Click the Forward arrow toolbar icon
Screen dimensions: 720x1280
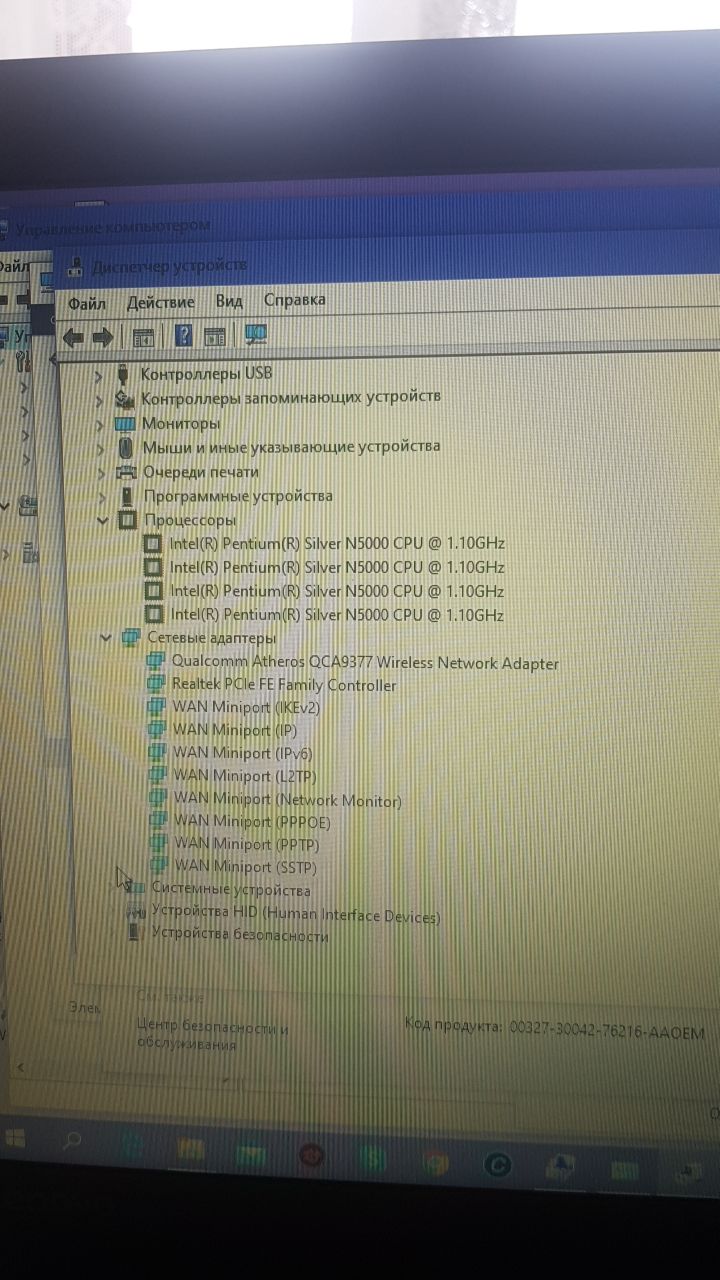(103, 336)
